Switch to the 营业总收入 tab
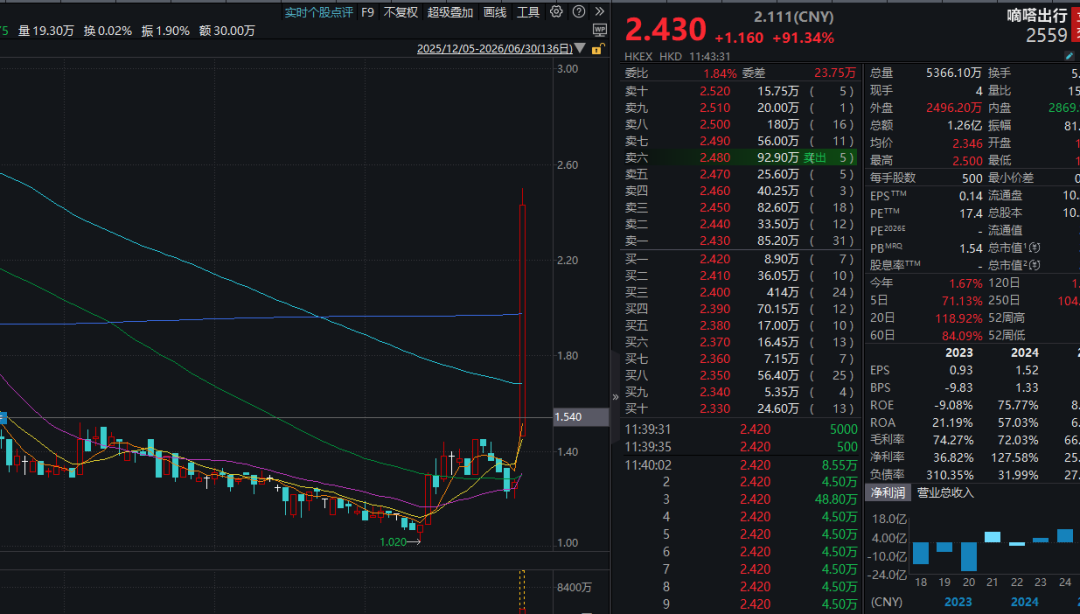 (x=946, y=493)
